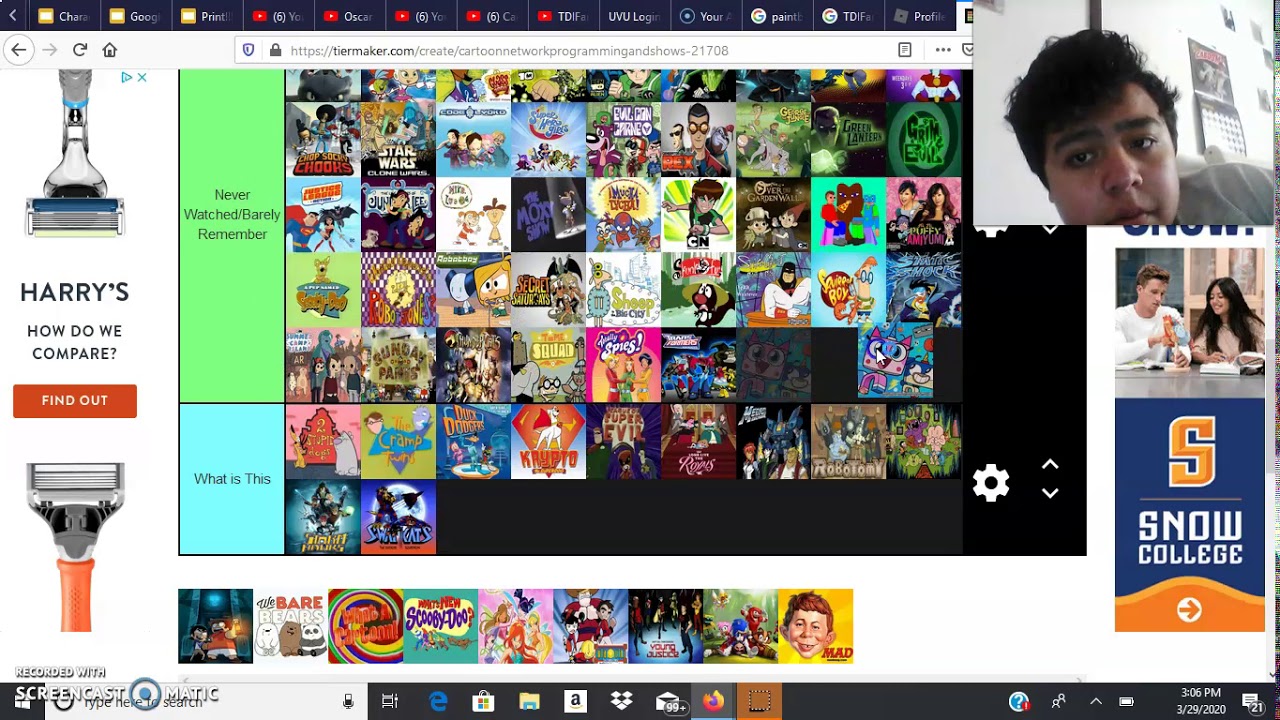This screenshot has height=720, width=1280.
Task: Switch to the PrintIt tab
Action: [x=206, y=16]
